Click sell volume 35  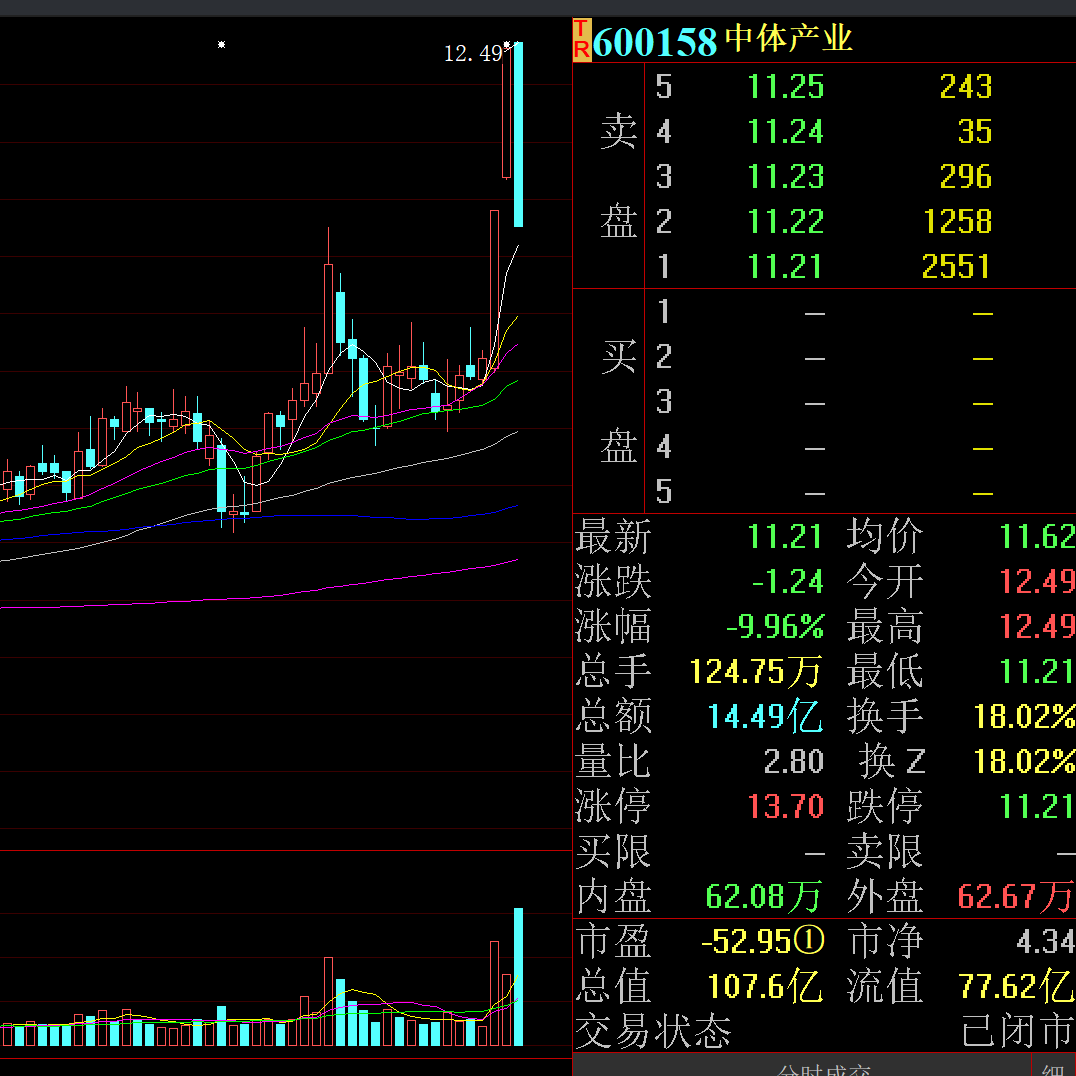click(975, 132)
